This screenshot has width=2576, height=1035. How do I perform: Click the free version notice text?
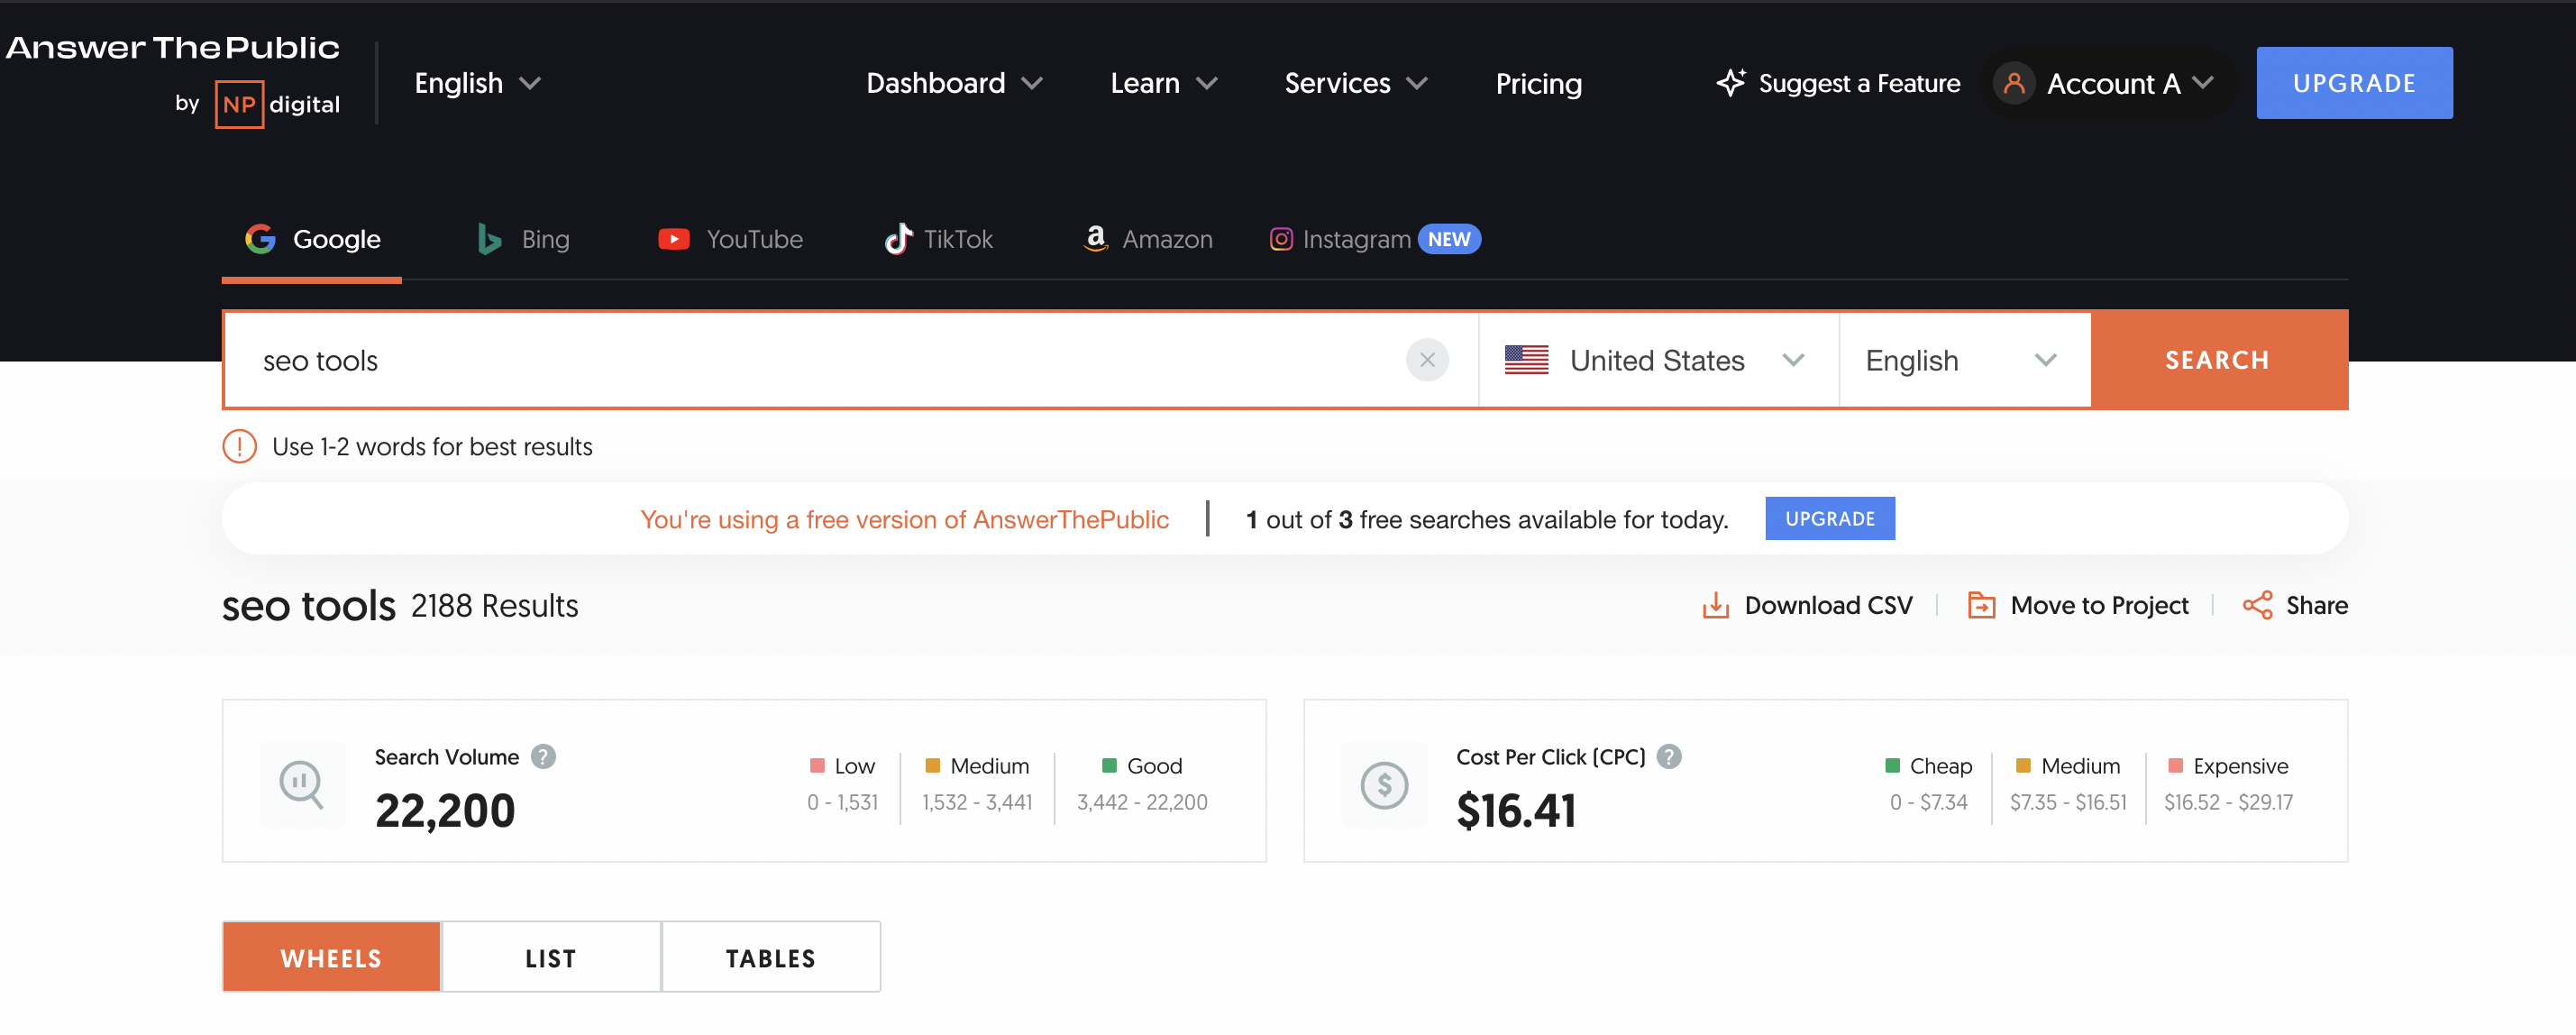pyautogui.click(x=904, y=519)
